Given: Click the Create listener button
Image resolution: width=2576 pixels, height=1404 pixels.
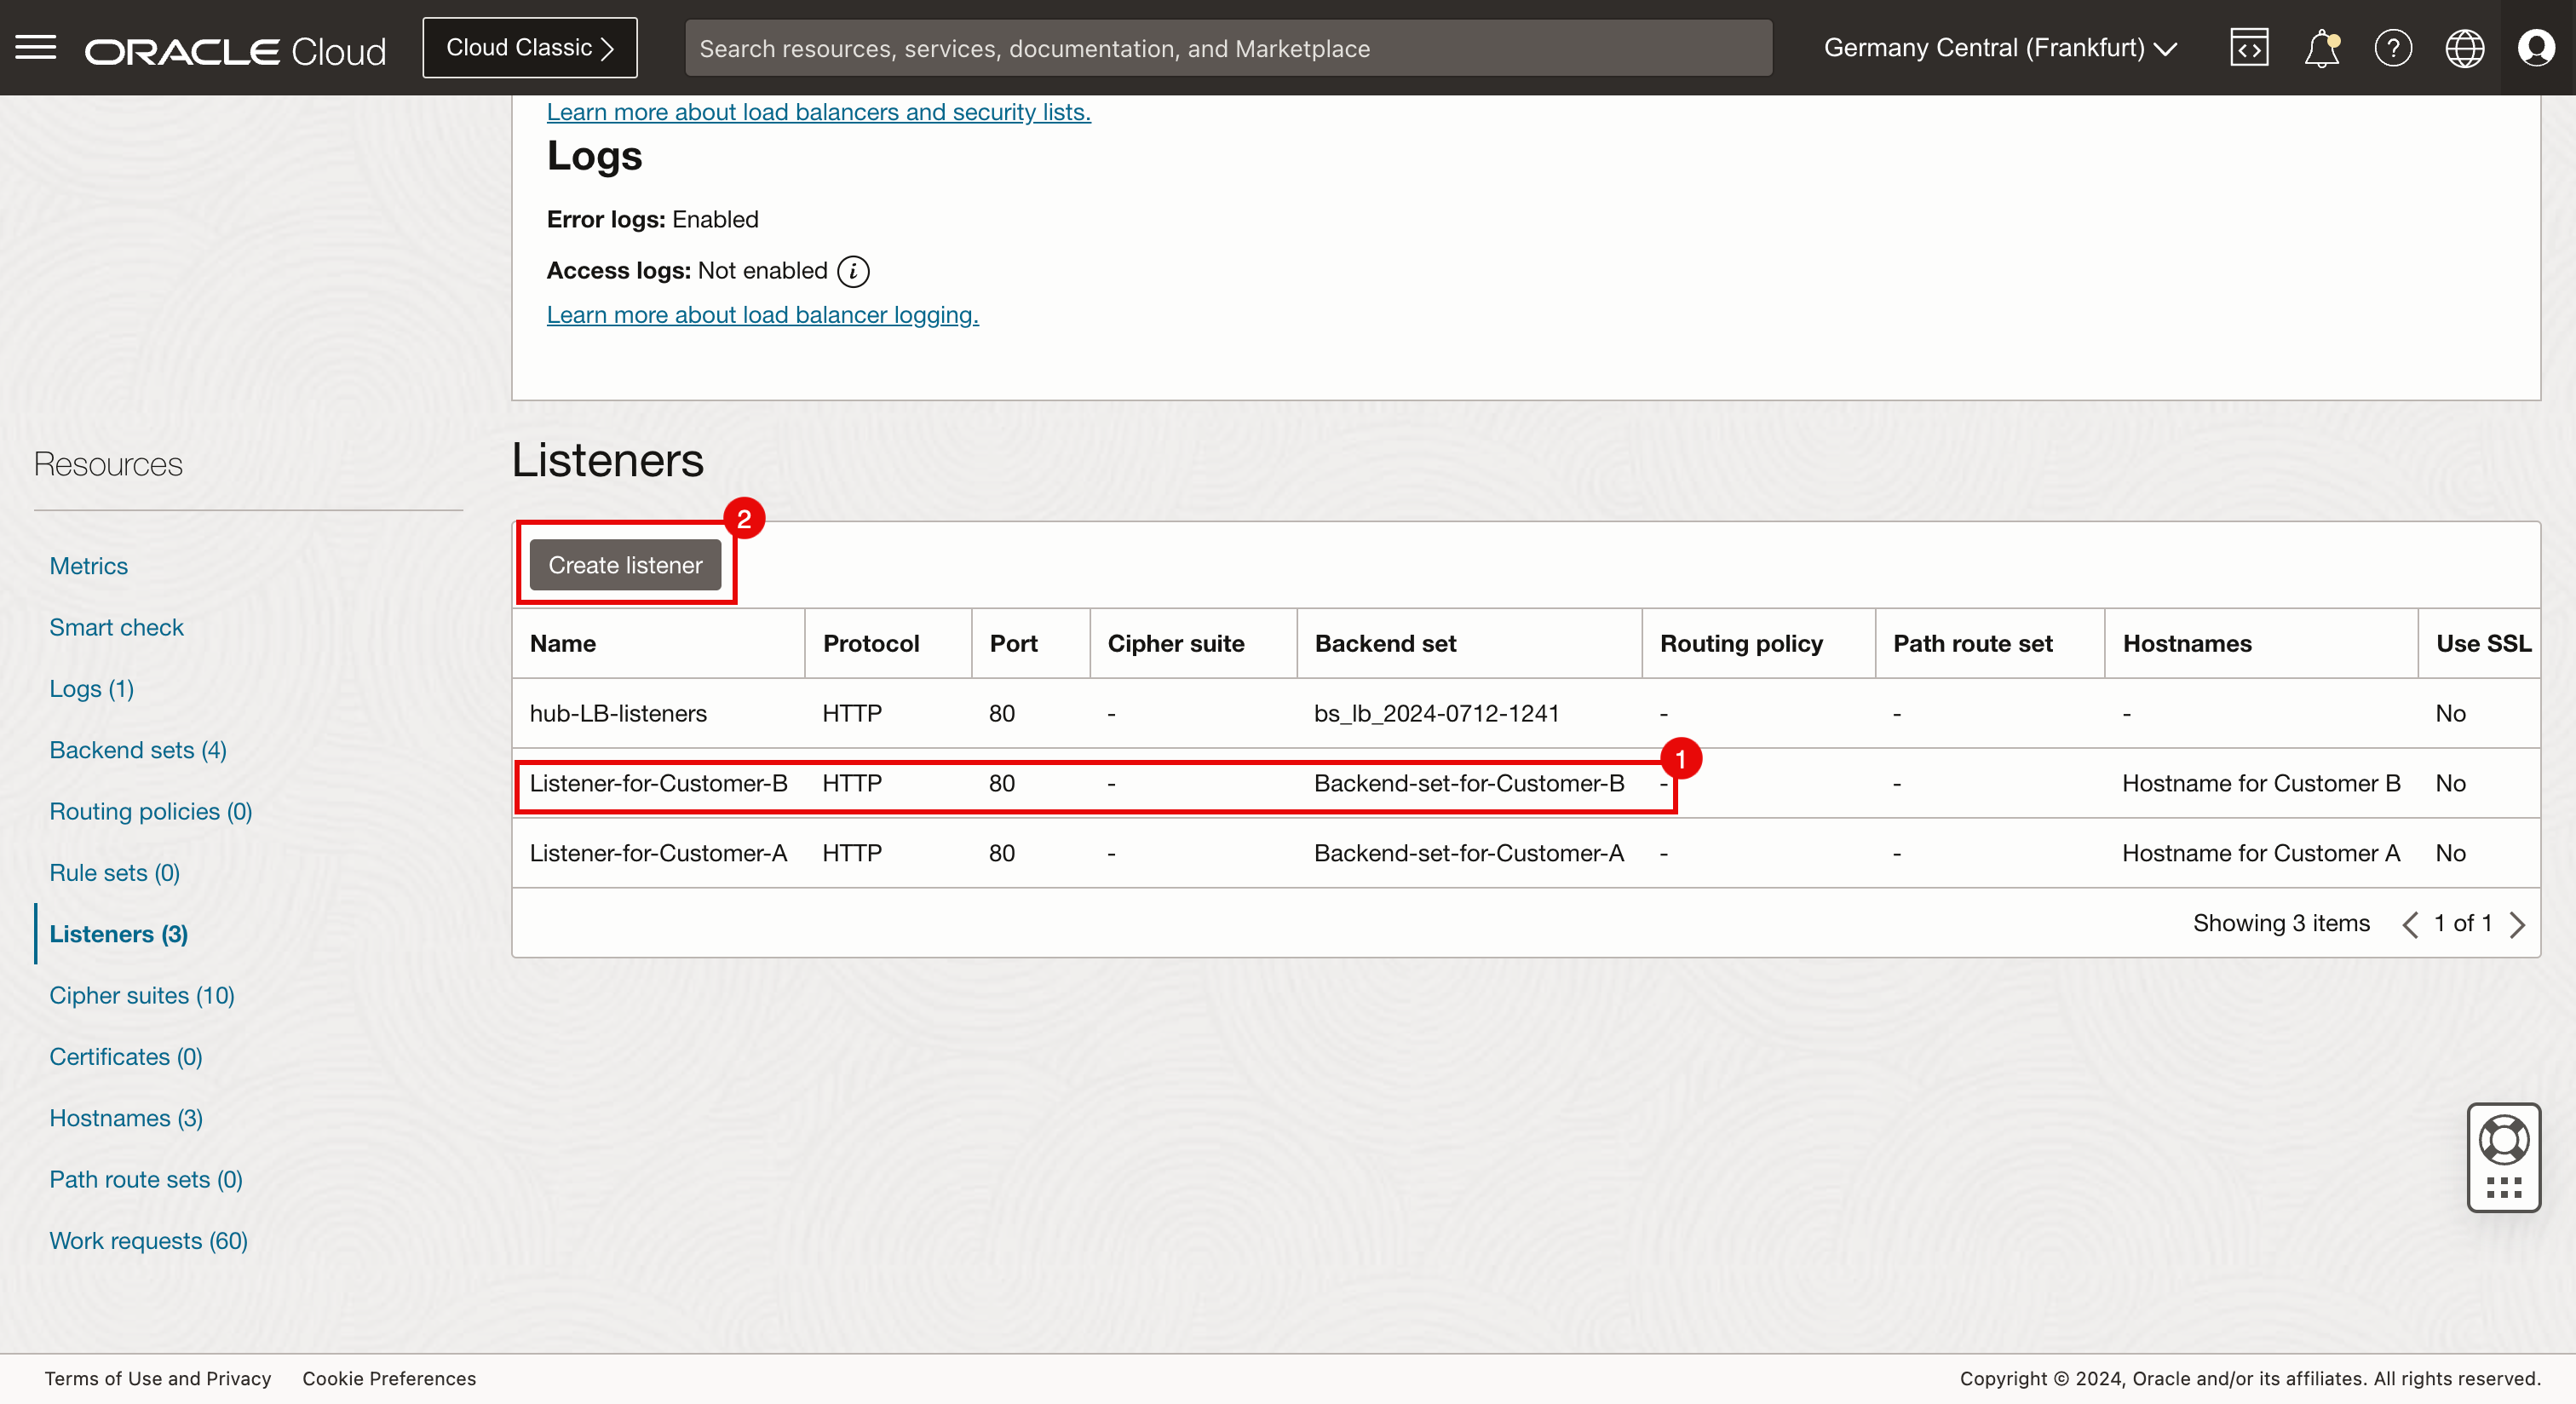Looking at the screenshot, I should (625, 565).
